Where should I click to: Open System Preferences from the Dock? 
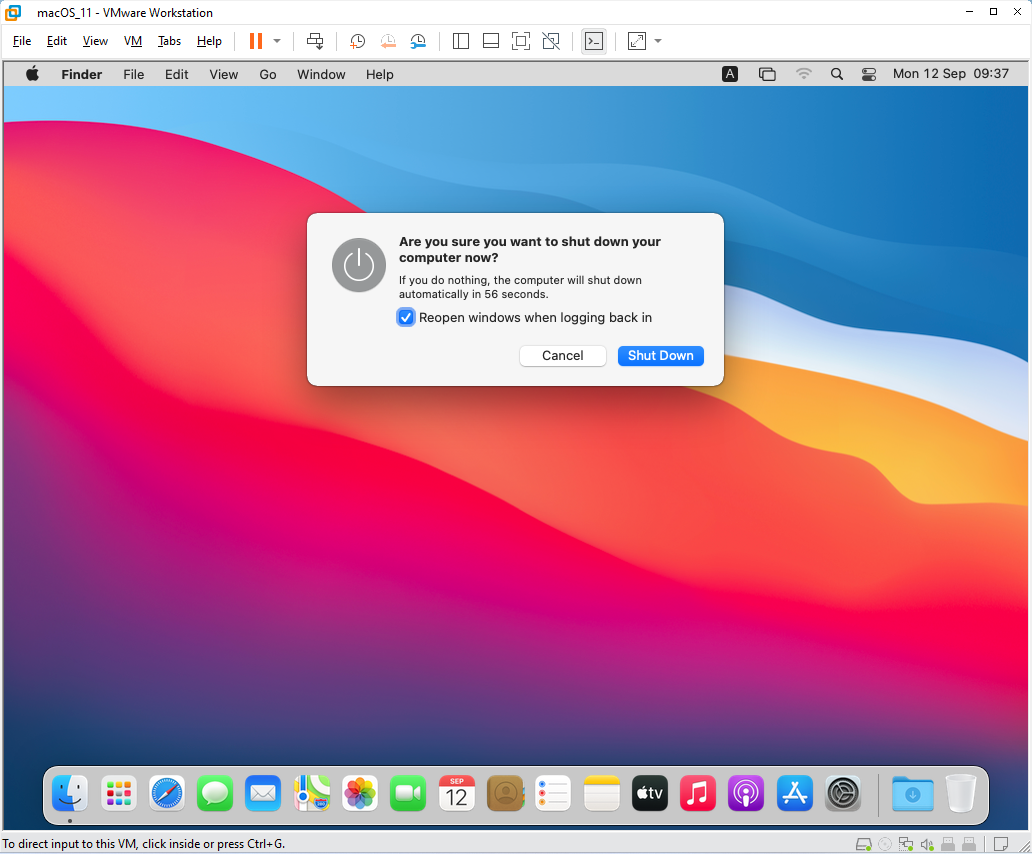(843, 793)
